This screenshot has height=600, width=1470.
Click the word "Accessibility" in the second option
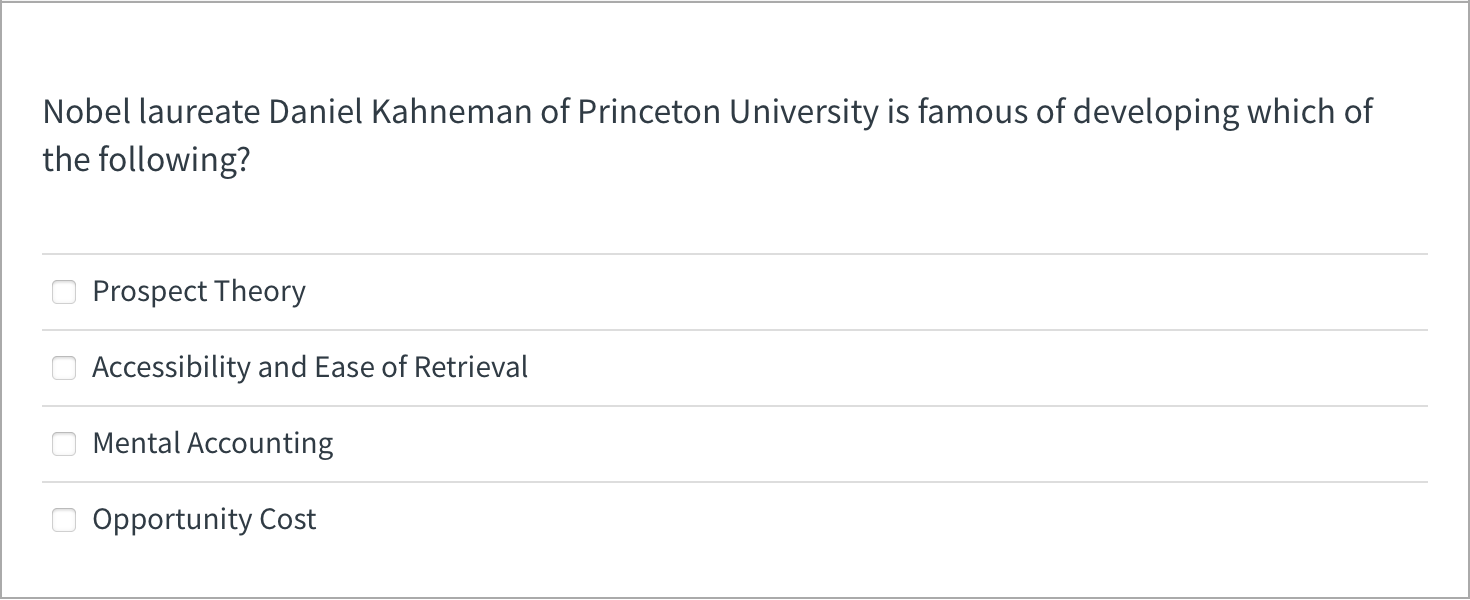(171, 368)
